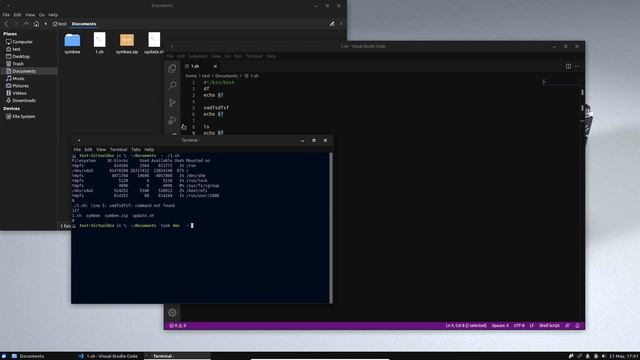Open Edit menu in Terminal window
Screen dimensions: 640x360
[88, 149]
